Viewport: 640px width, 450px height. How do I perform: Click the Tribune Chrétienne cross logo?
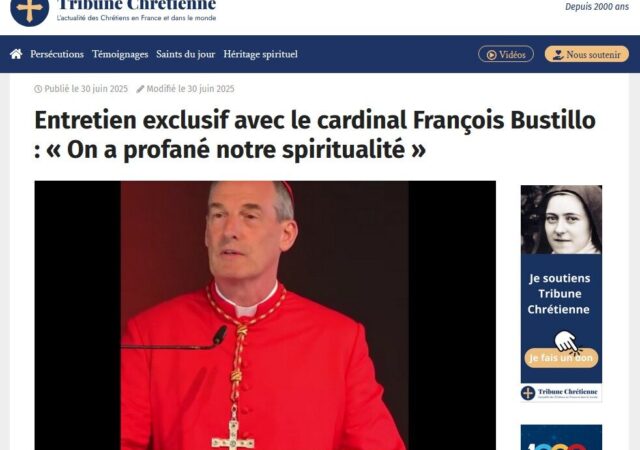point(29,11)
